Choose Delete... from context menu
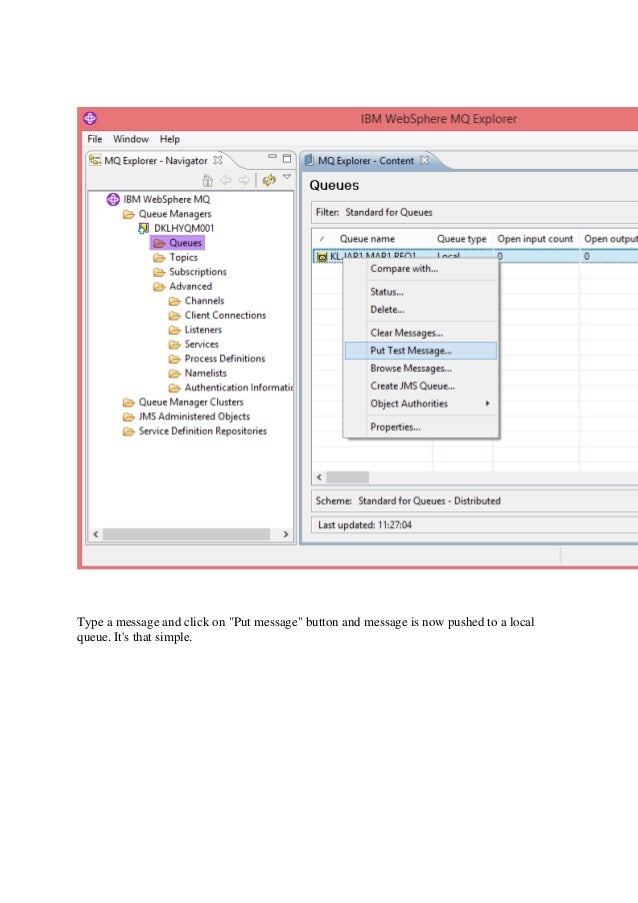This screenshot has width=638, height=903. pyautogui.click(x=421, y=309)
